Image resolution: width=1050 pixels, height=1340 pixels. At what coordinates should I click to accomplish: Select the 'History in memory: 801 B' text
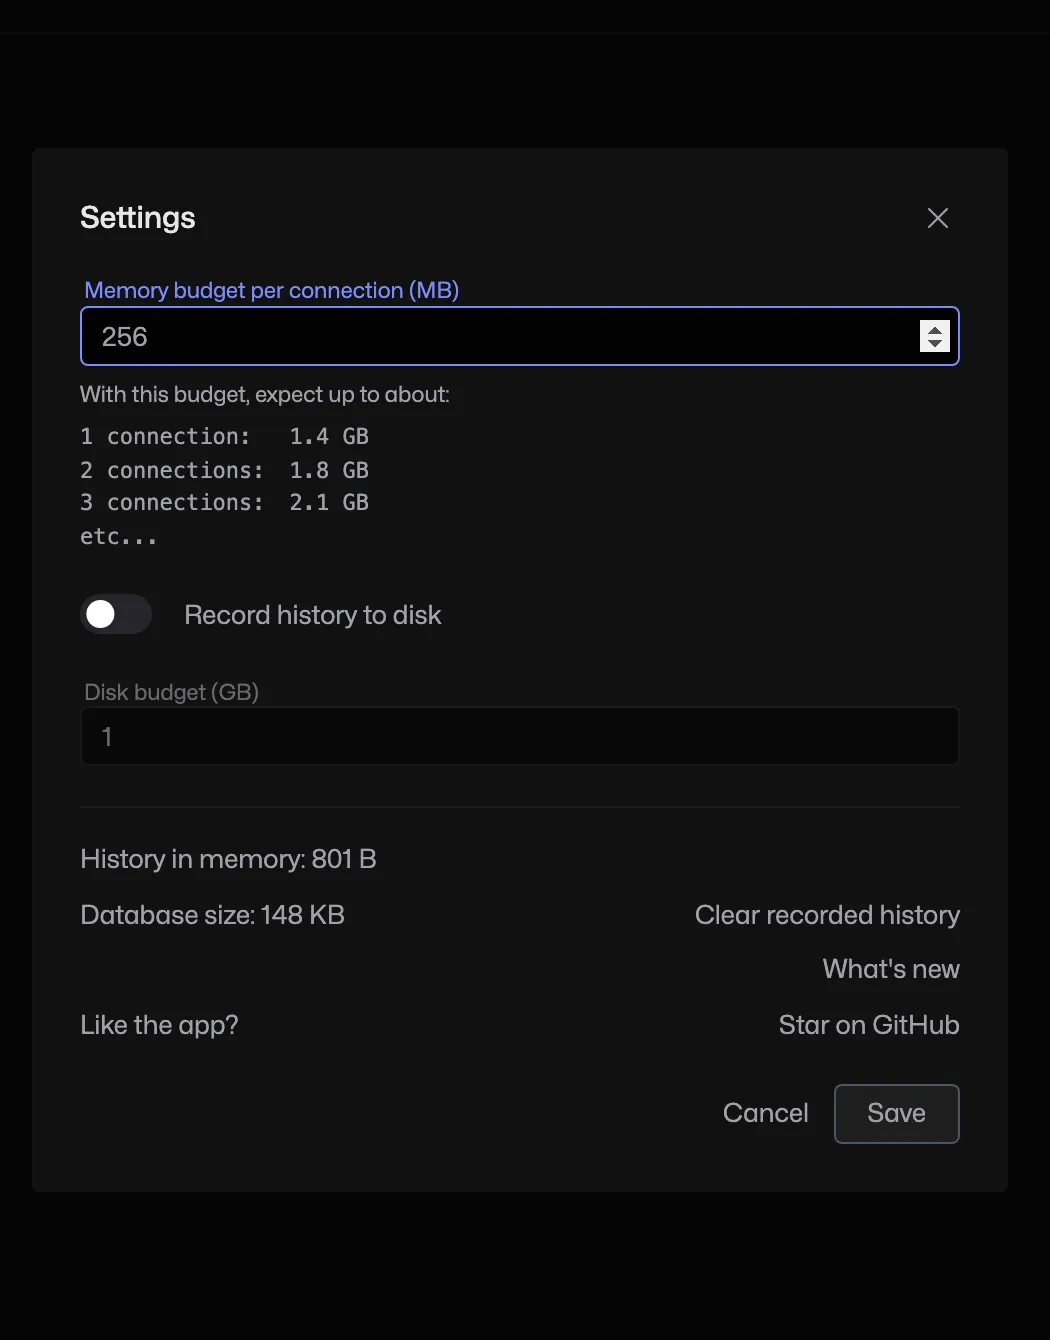[x=228, y=859]
